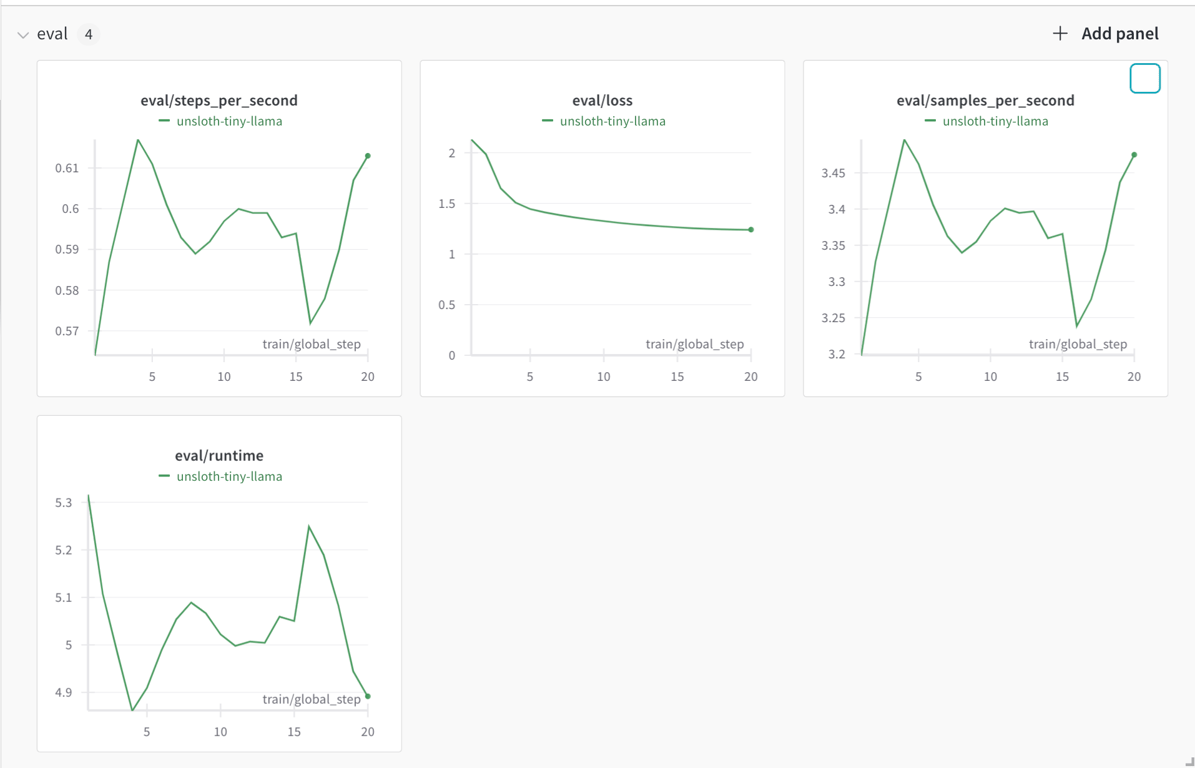Click the resize handle at section's bottom-right corner
Image resolution: width=1195 pixels, height=768 pixels.
coord(1189,762)
